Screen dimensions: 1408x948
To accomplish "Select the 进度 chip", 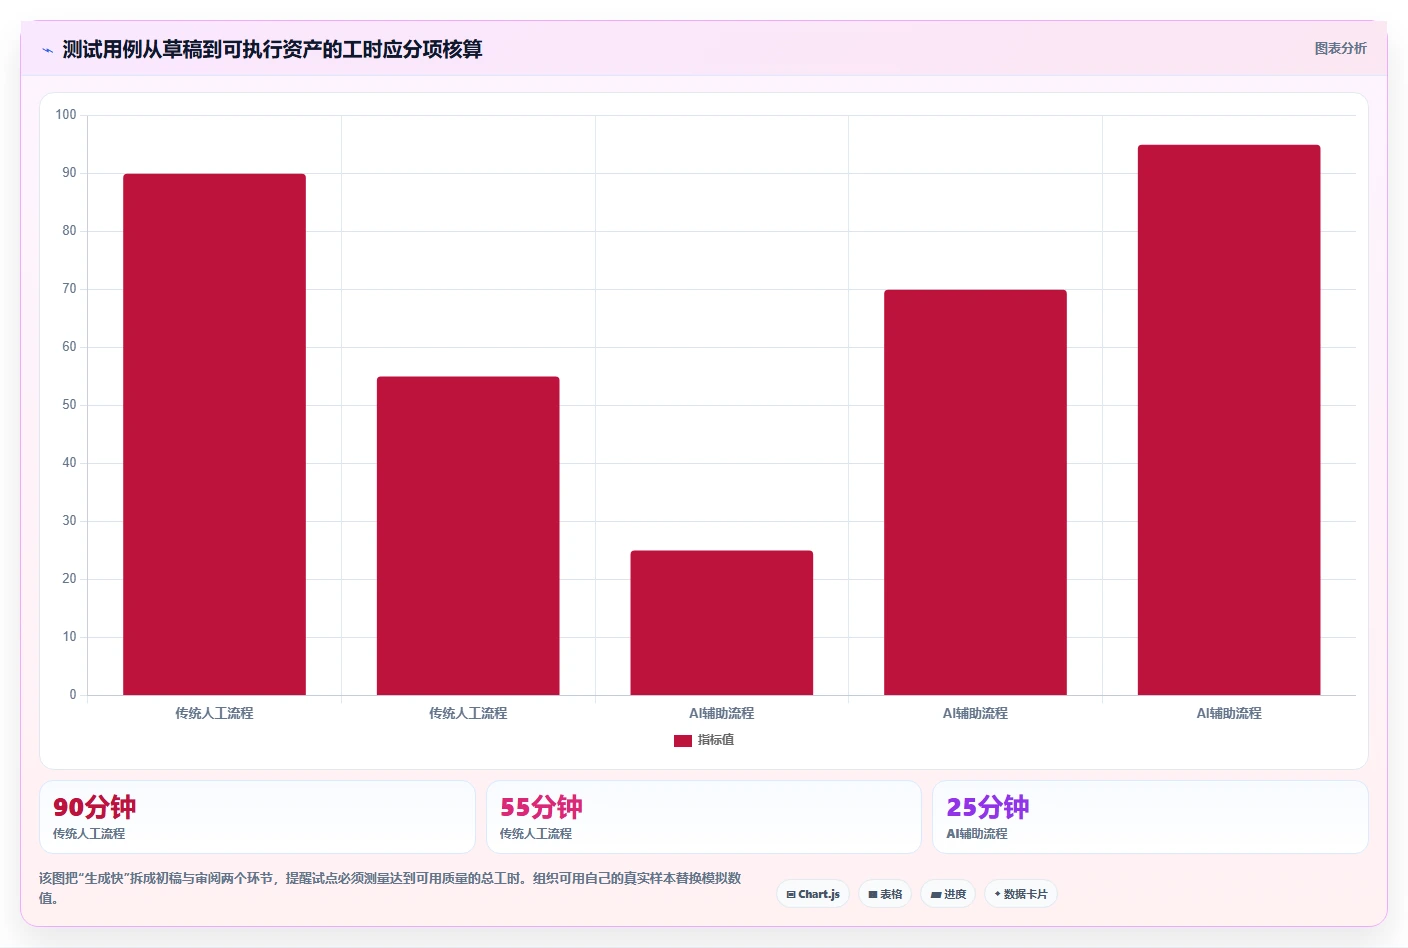I will pos(948,894).
